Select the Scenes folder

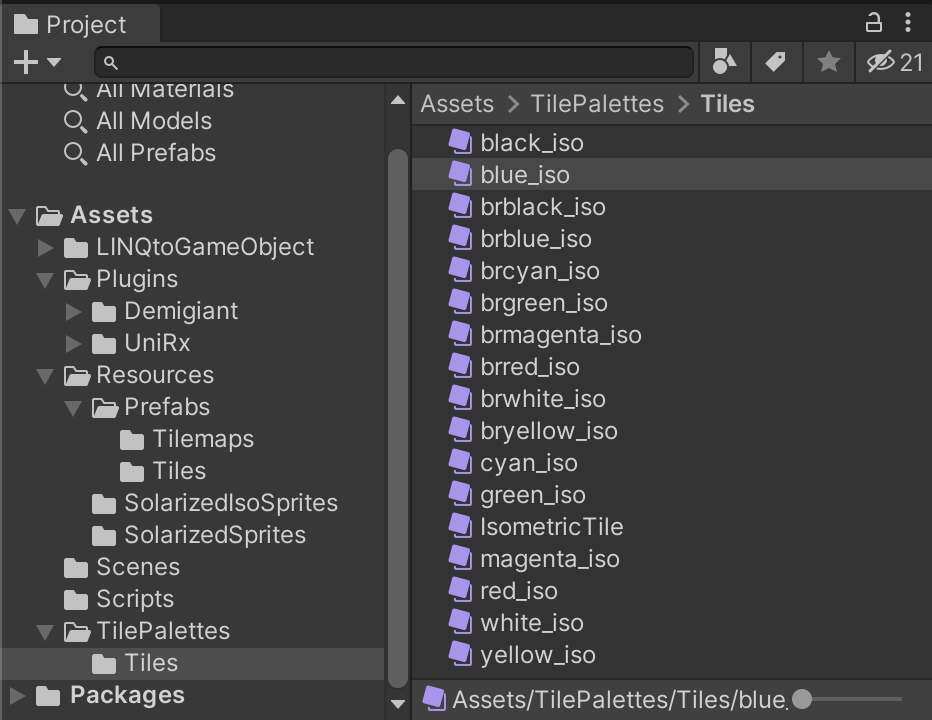pos(122,567)
